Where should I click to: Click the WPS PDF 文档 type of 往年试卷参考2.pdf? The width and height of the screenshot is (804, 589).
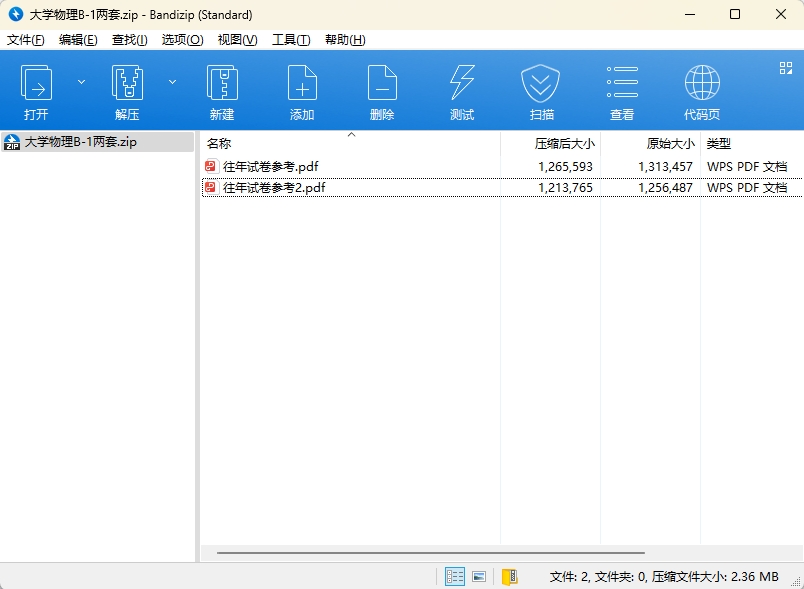[x=747, y=188]
